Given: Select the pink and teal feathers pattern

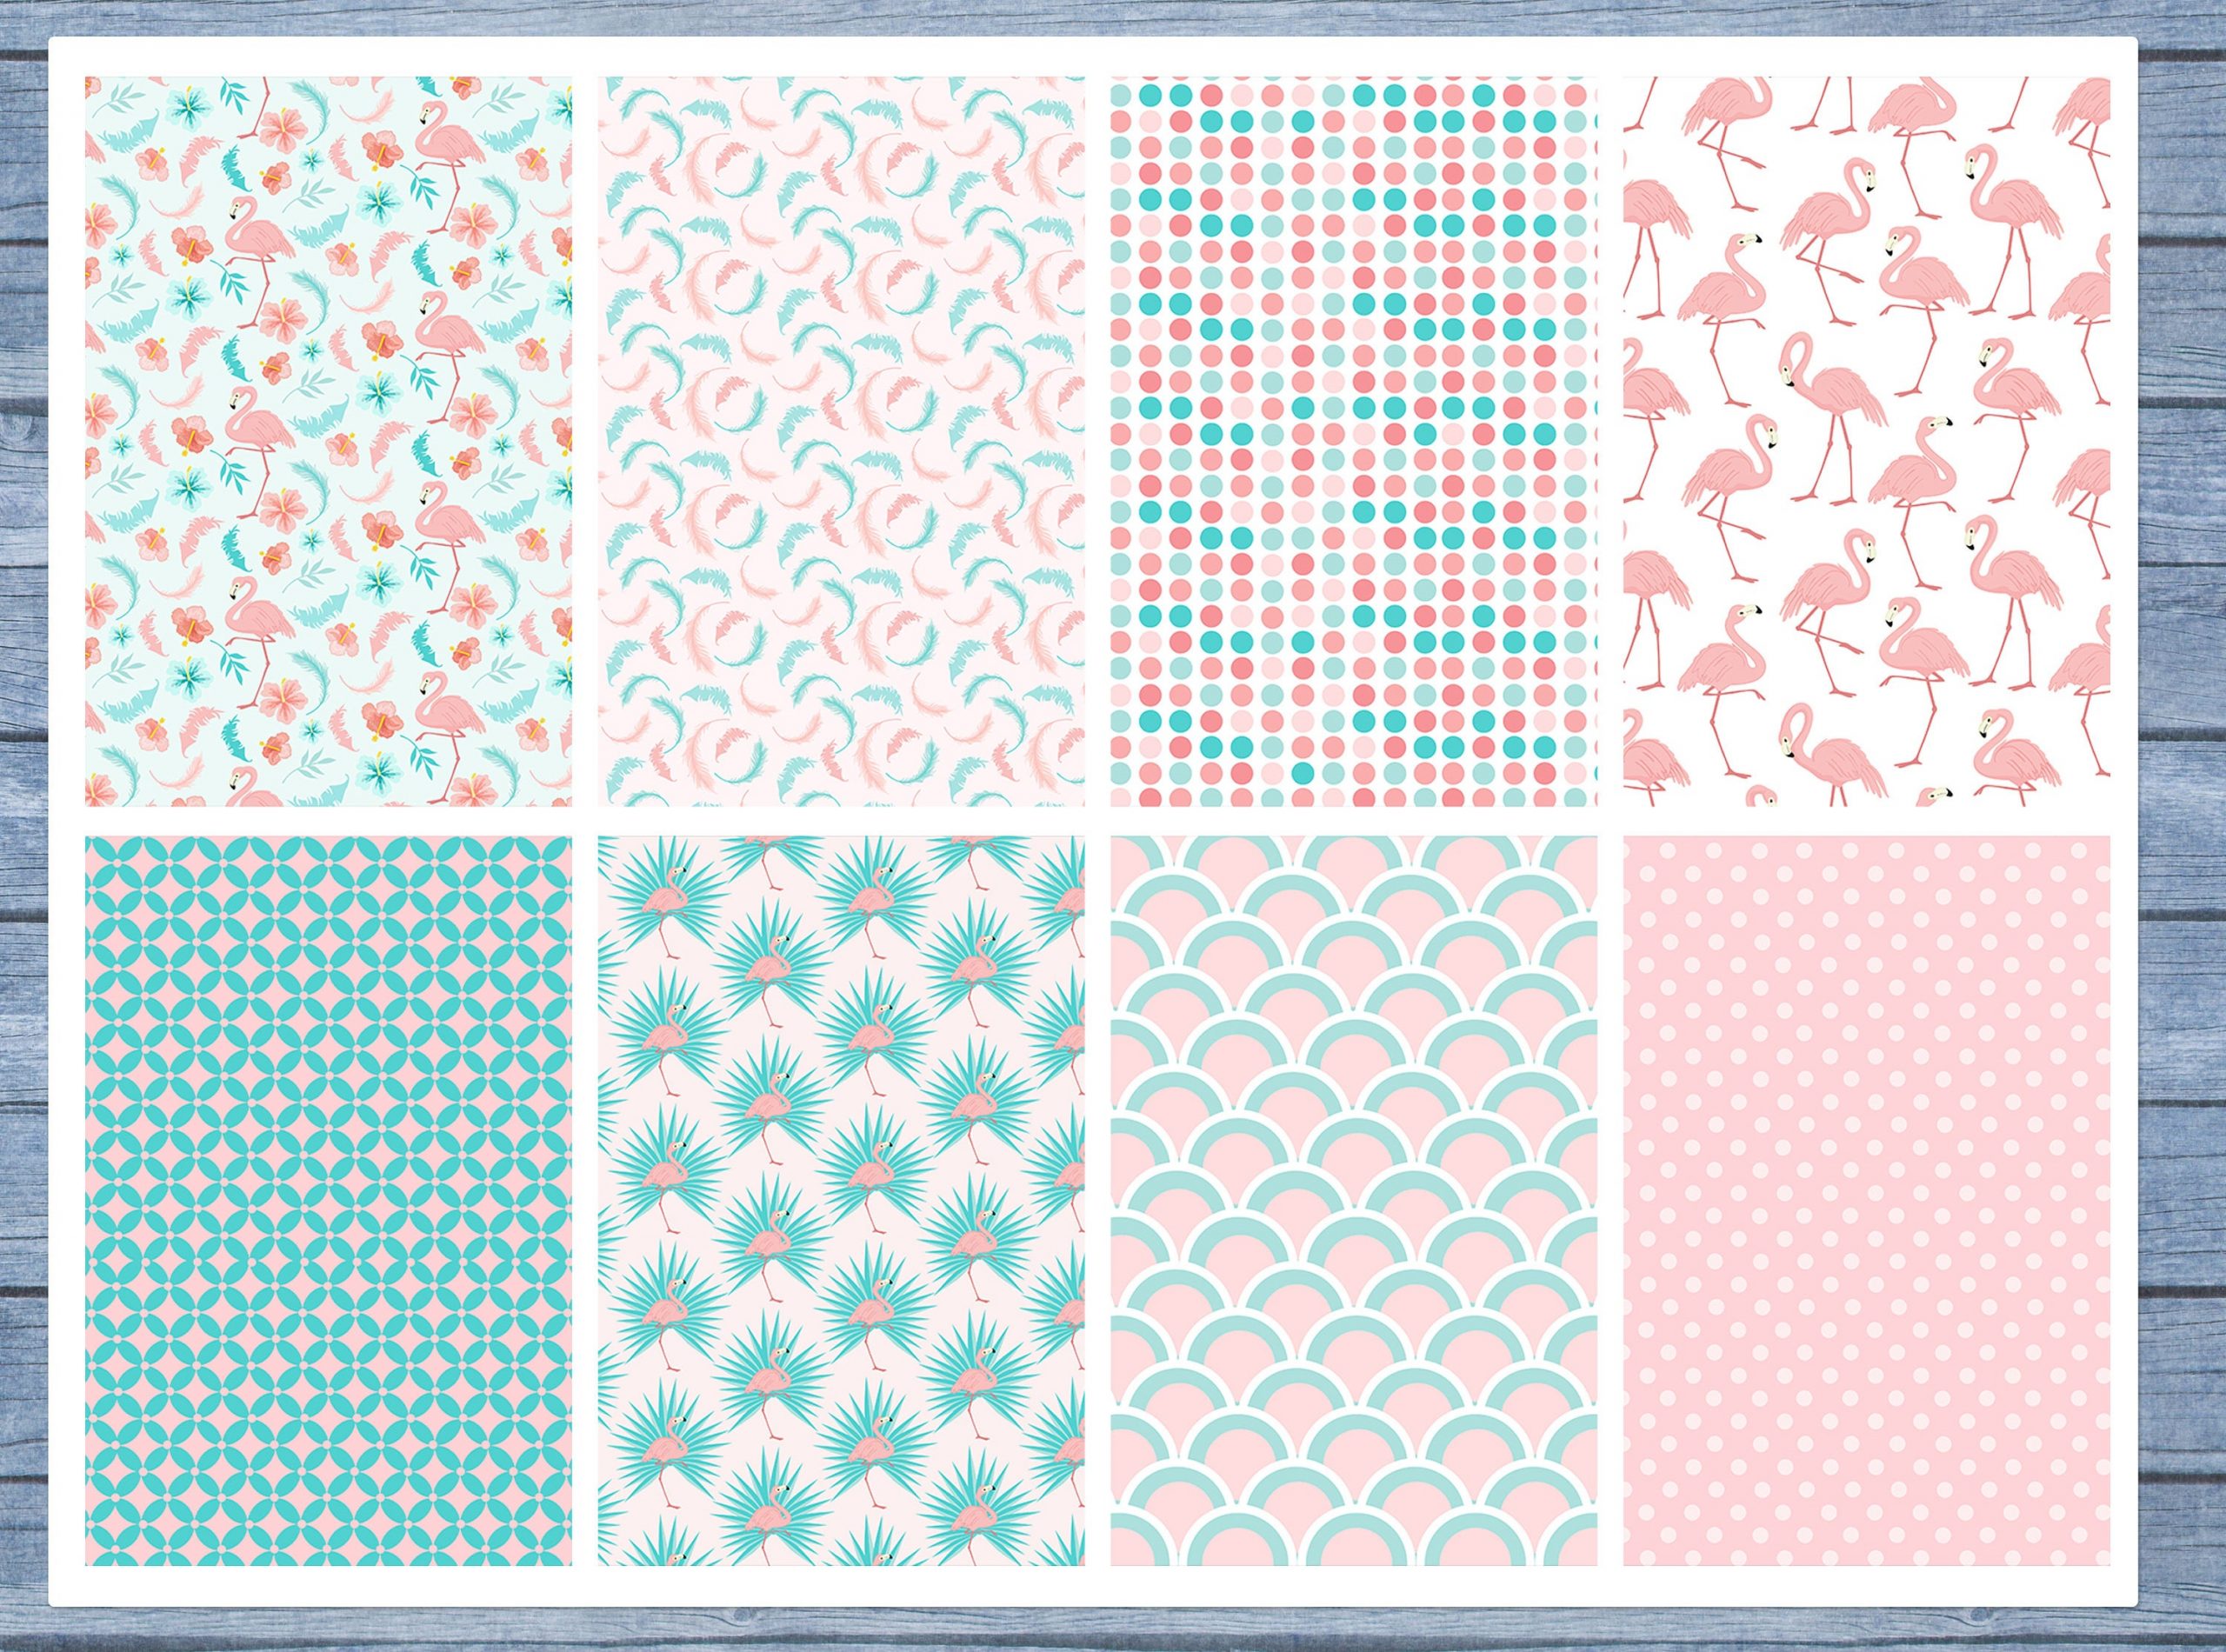Looking at the screenshot, I should (x=841, y=440).
